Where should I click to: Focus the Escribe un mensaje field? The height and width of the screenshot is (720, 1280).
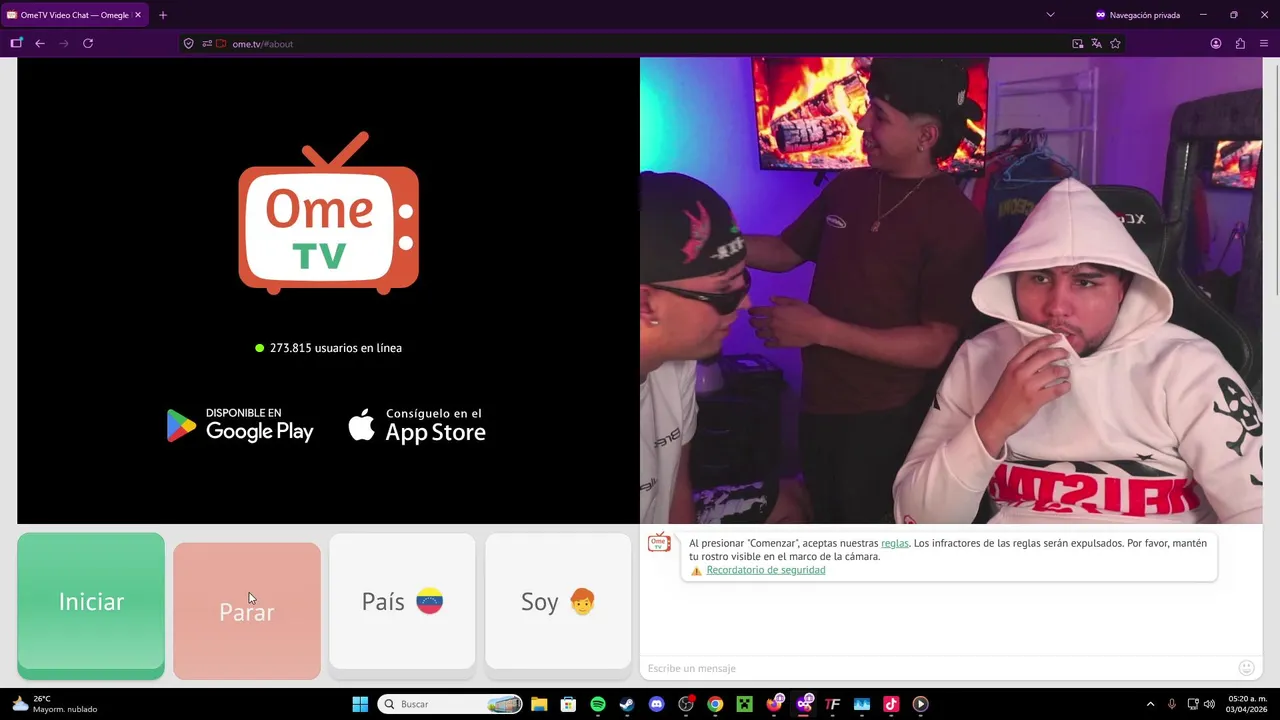point(937,668)
